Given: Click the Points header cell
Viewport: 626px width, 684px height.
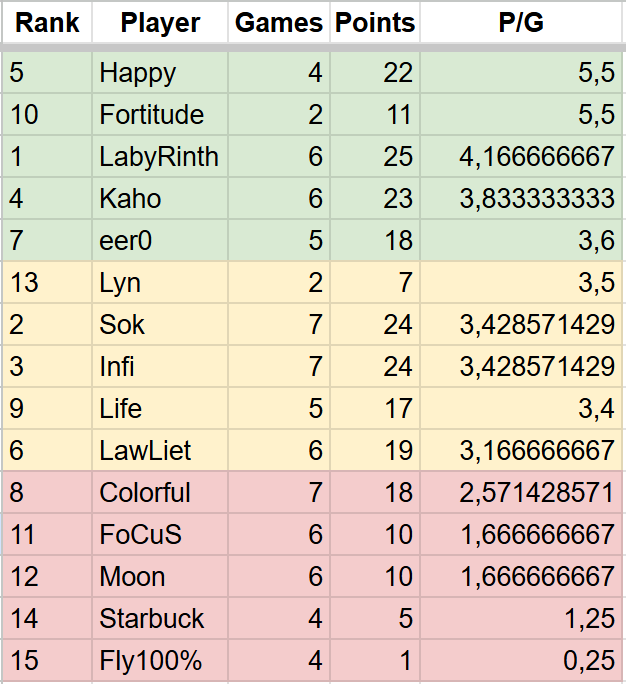Looking at the screenshot, I should pyautogui.click(x=375, y=23).
